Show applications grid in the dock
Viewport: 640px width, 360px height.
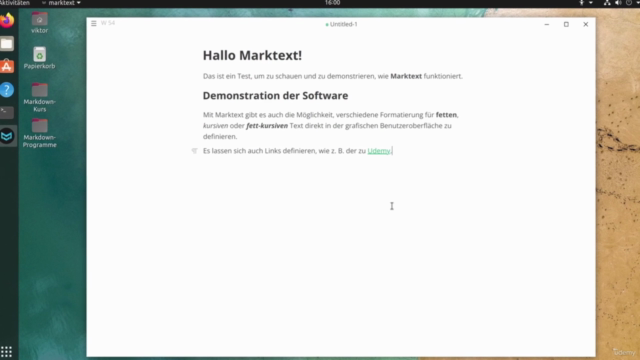[x=6, y=351]
